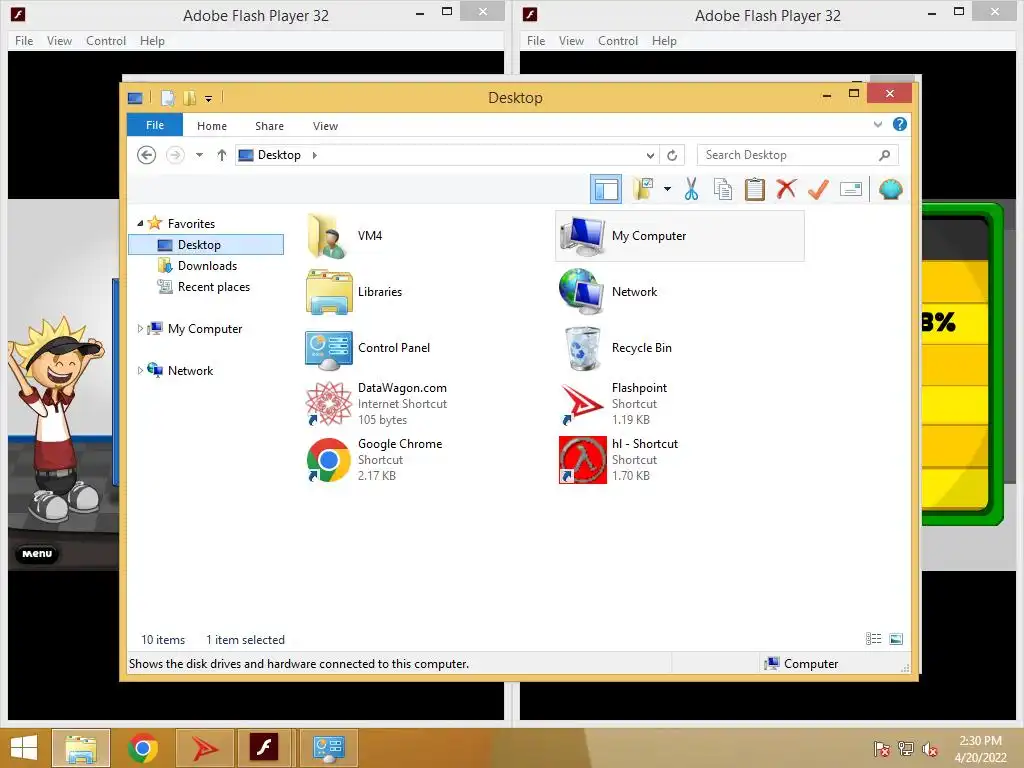Open Control menu in right Flash Player window
Image resolution: width=1024 pixels, height=768 pixels.
(x=618, y=40)
